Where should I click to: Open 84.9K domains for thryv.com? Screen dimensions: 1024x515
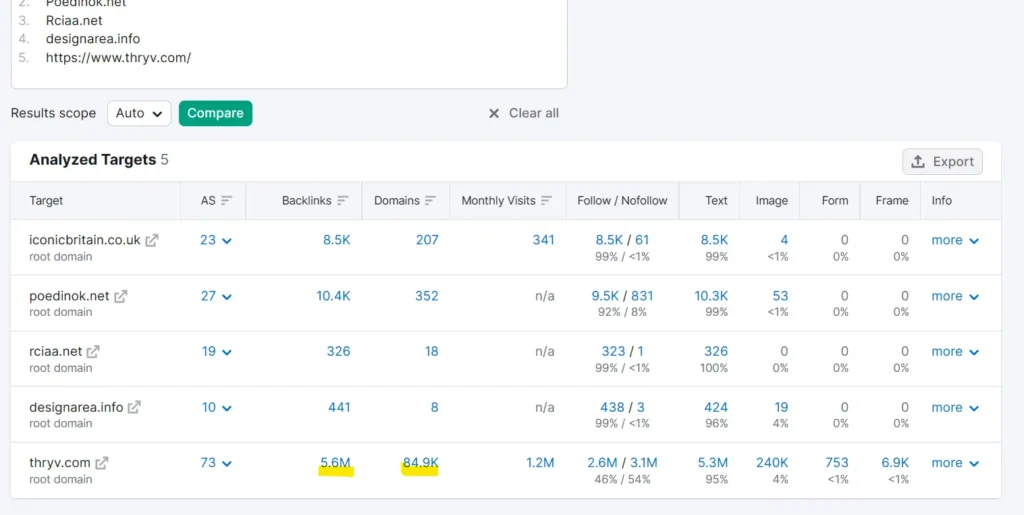click(x=421, y=463)
